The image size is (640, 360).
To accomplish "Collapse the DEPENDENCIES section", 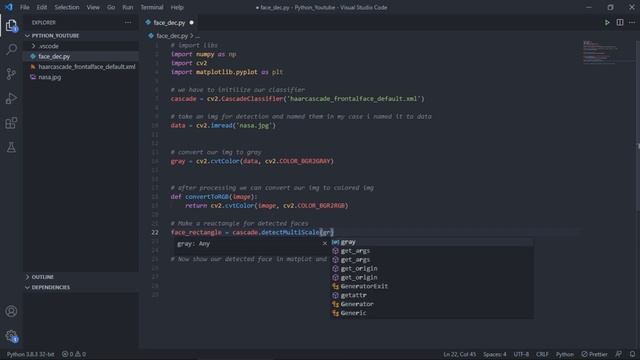I will [81, 287].
